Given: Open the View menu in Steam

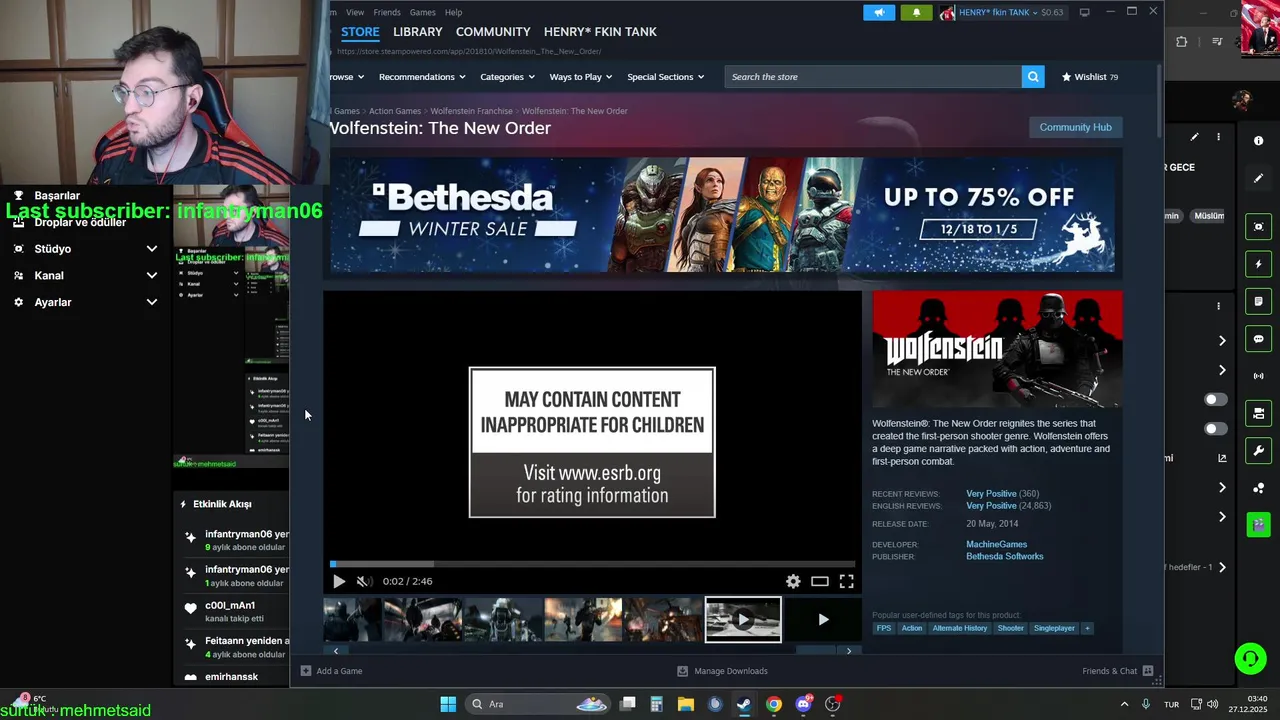Looking at the screenshot, I should (x=355, y=12).
